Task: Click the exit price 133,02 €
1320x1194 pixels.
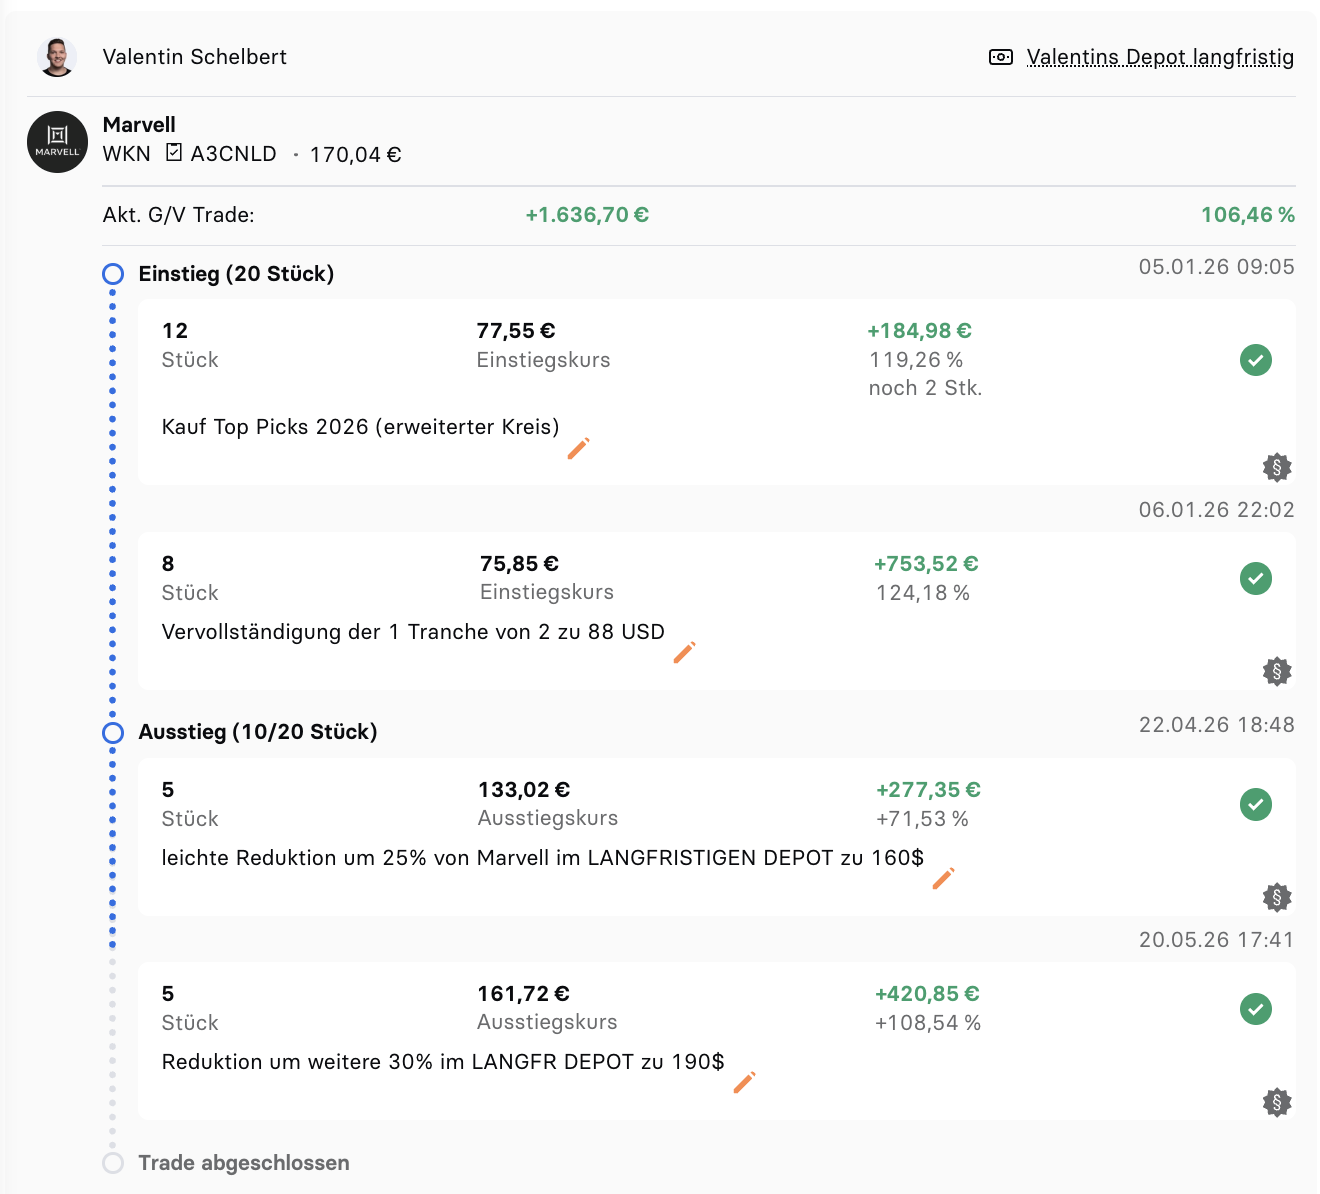Action: [524, 790]
